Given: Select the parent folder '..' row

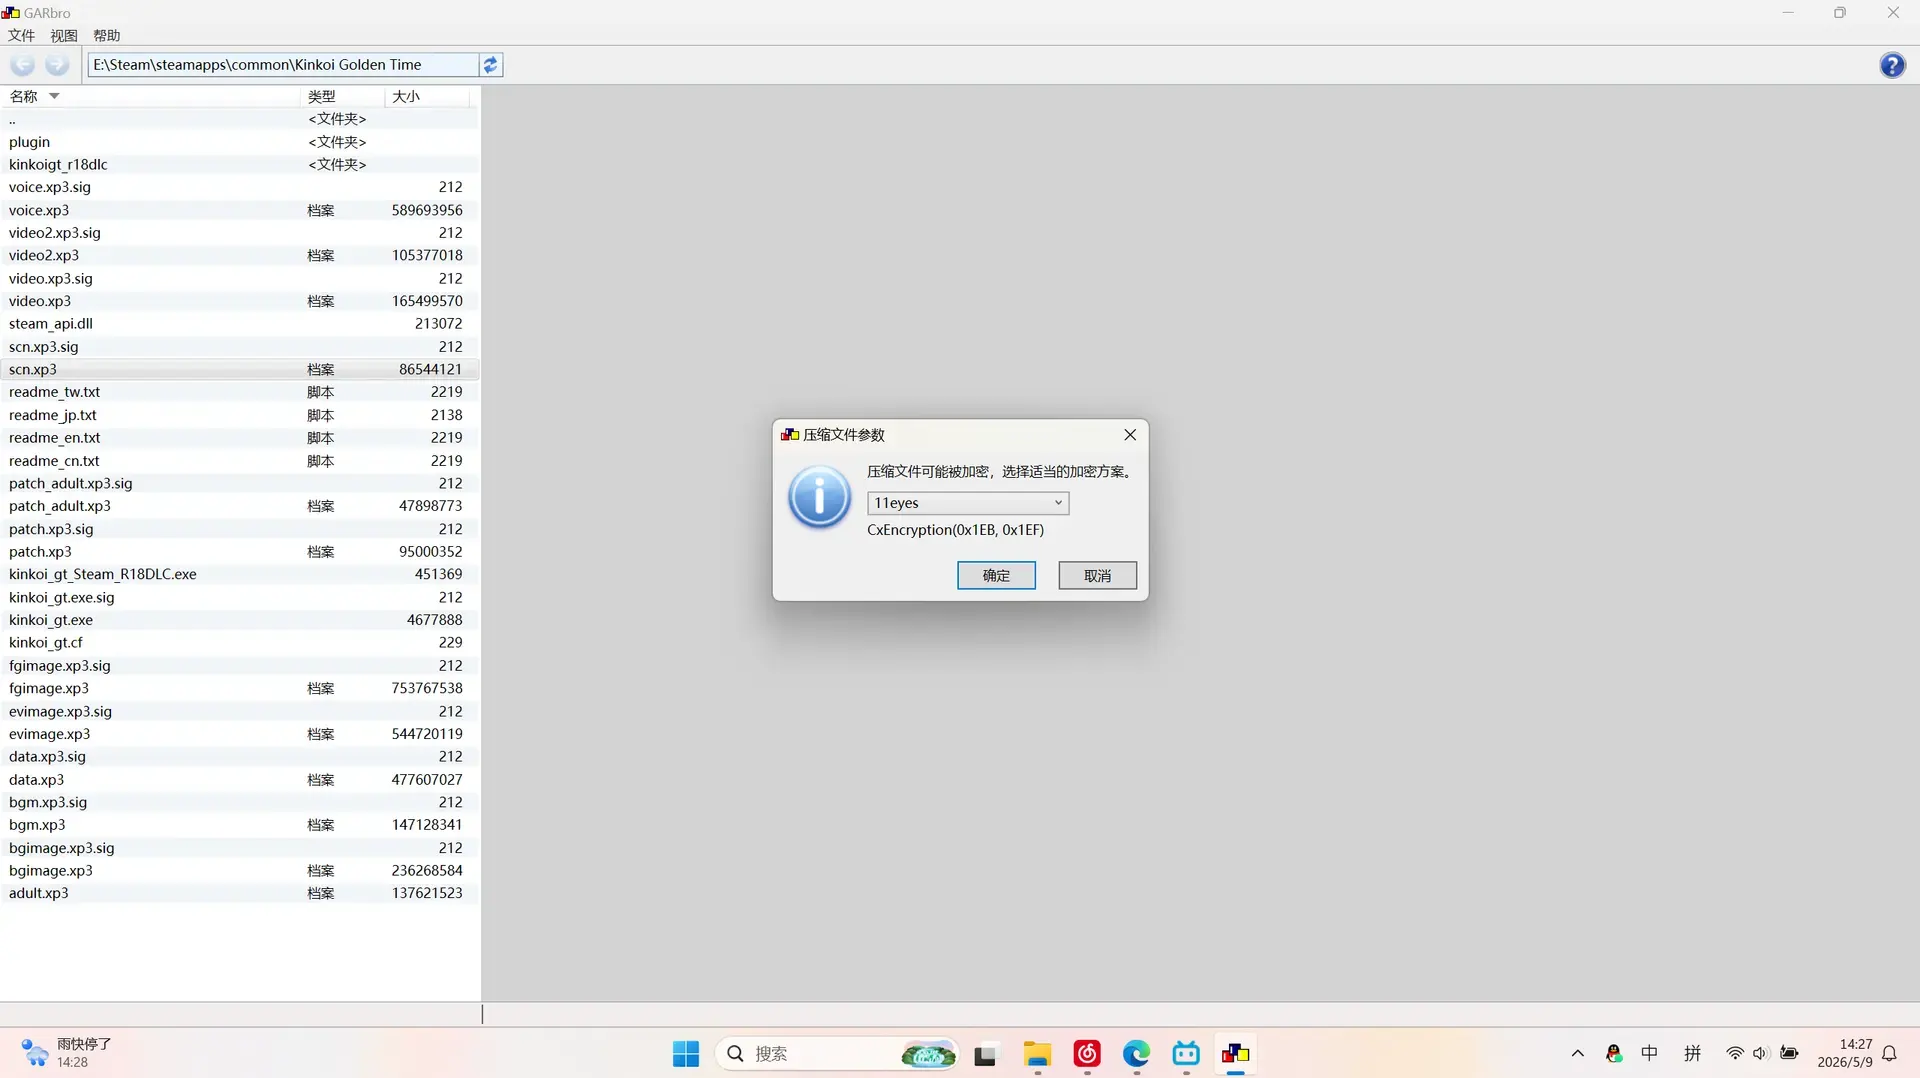Looking at the screenshot, I should (x=240, y=119).
